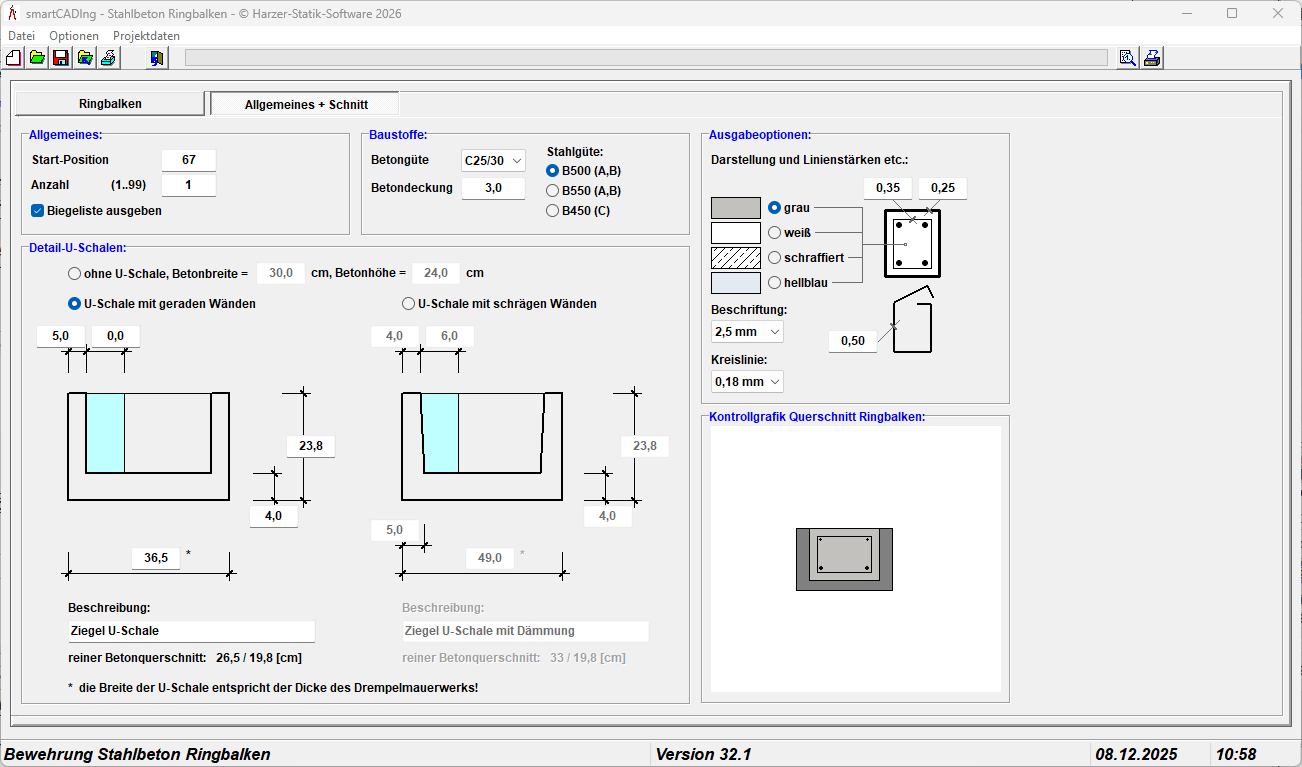Click the open file folder icon
This screenshot has height=767, width=1302.
pos(37,58)
